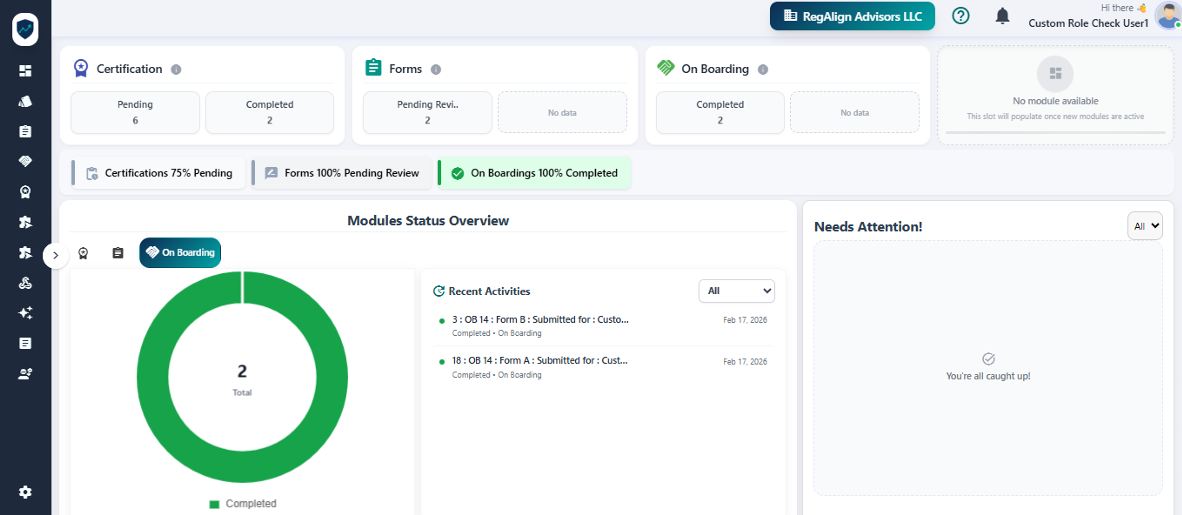Open the Forms Pending Revi.. 2 tile
Image resolution: width=1182 pixels, height=515 pixels.
[x=427, y=112]
